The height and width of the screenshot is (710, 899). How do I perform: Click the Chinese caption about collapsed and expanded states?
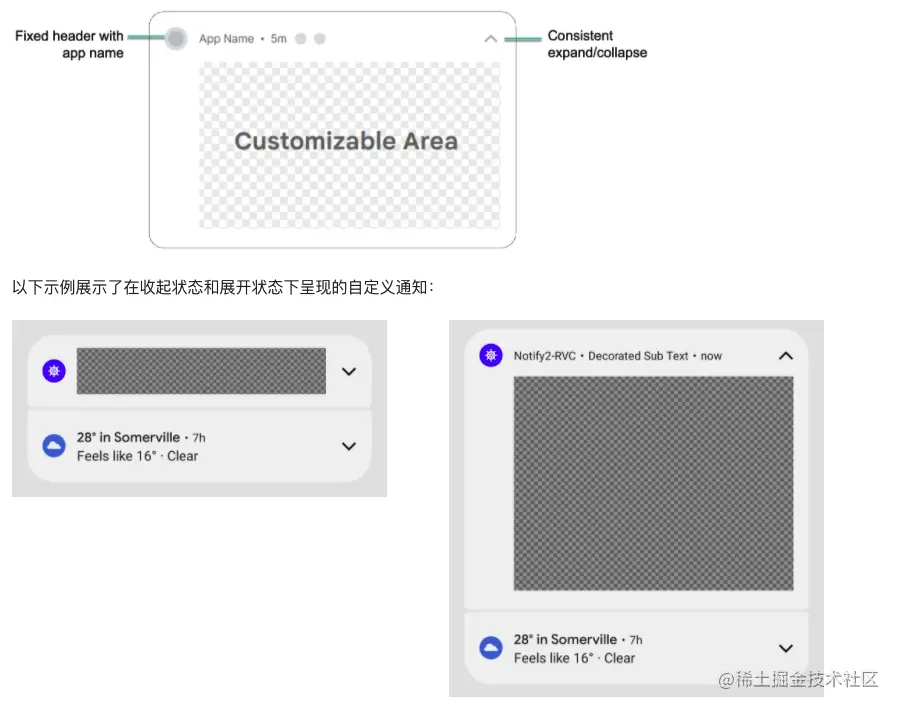223,287
